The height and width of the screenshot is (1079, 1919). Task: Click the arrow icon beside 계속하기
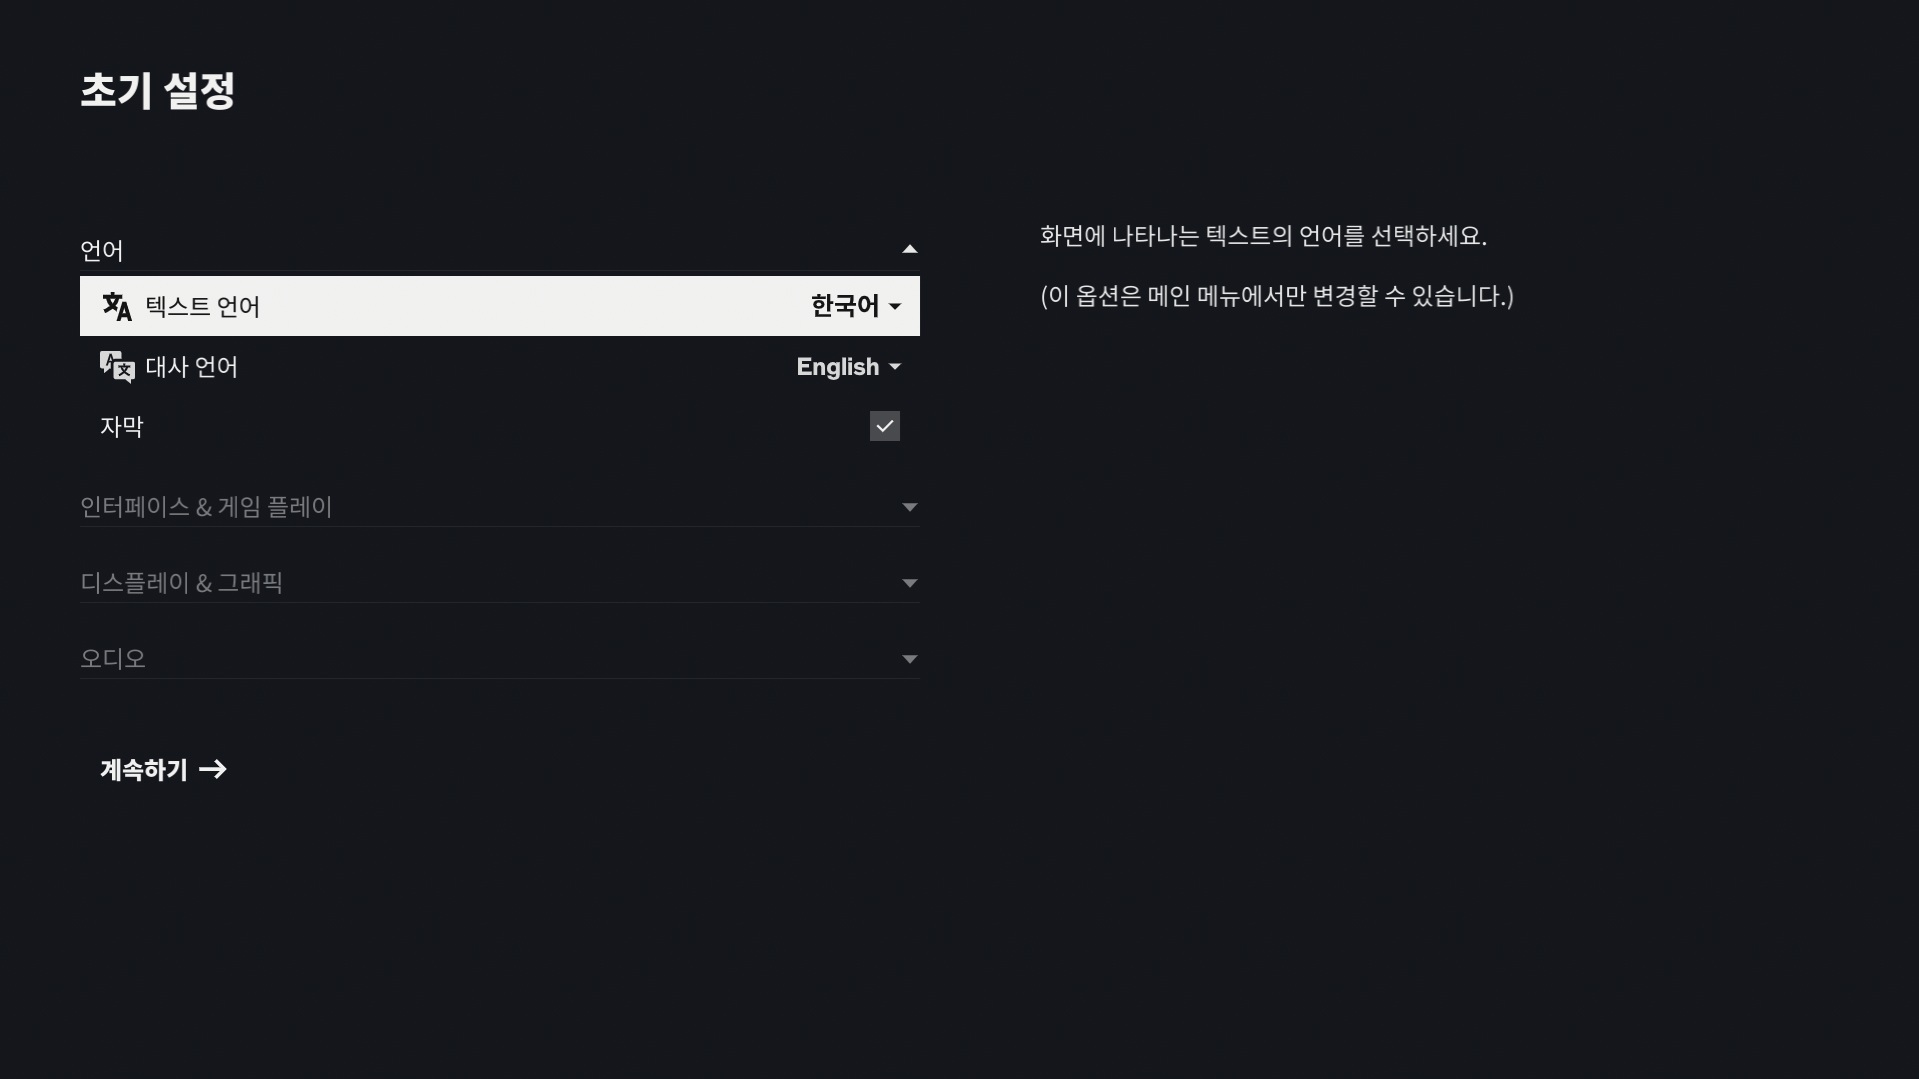click(x=213, y=769)
